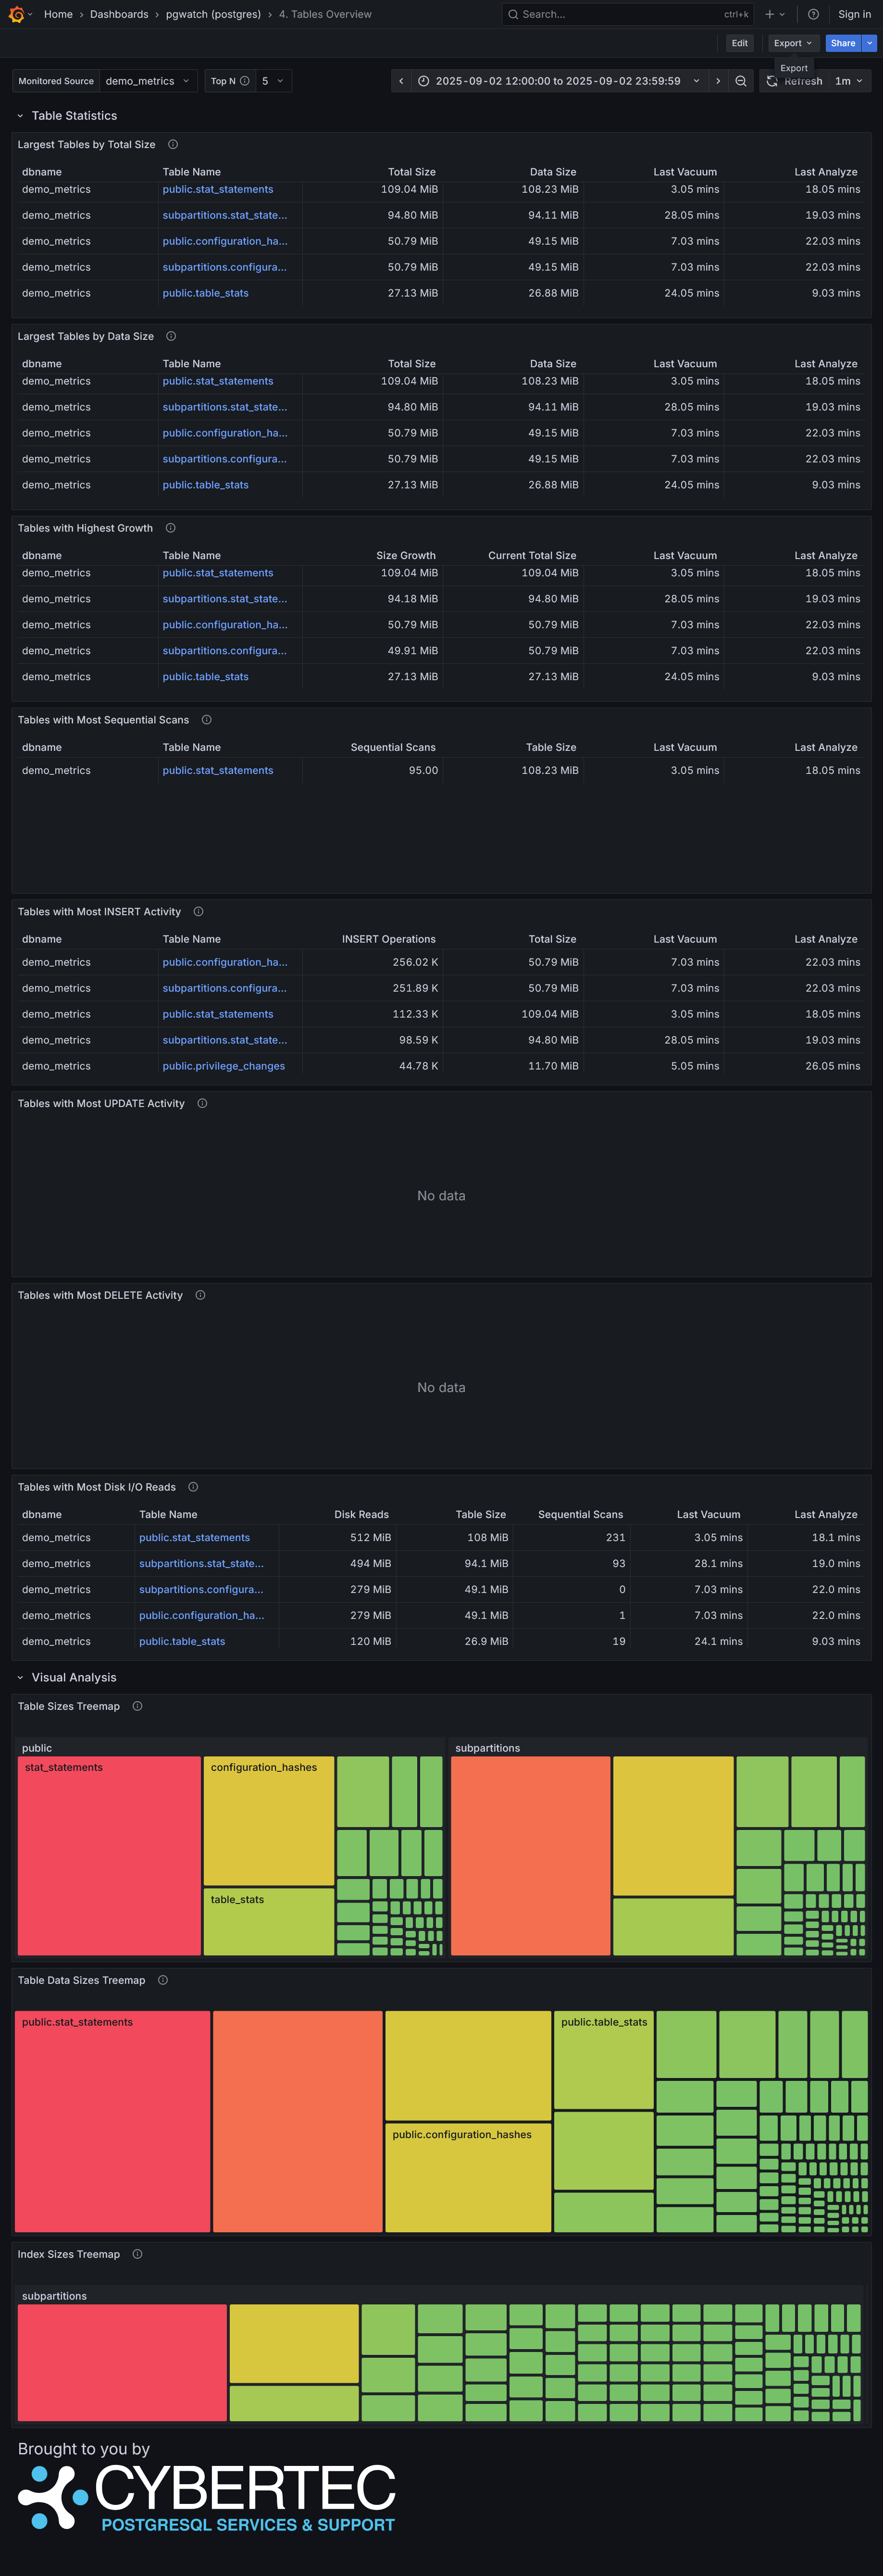Collapse the Table Statistics row

20,116
